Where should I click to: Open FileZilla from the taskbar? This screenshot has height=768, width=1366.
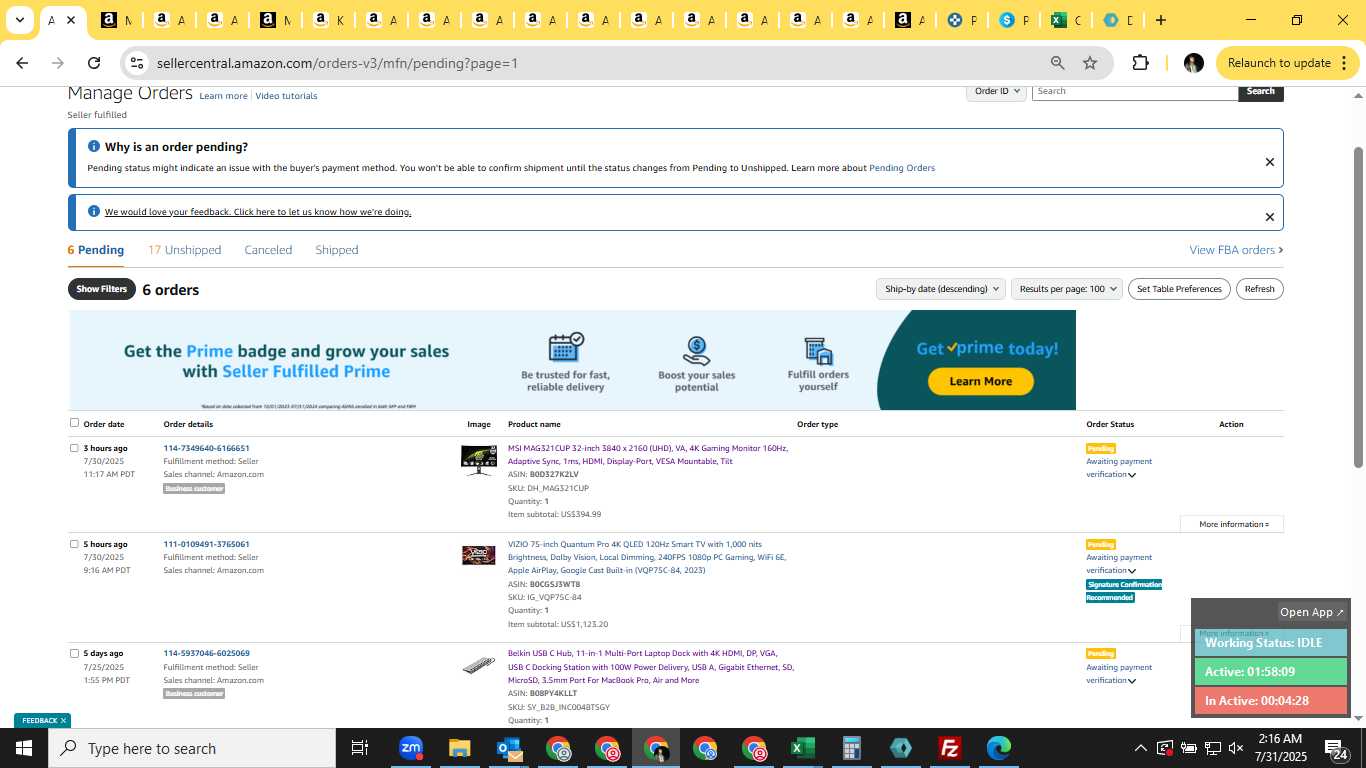[x=950, y=748]
